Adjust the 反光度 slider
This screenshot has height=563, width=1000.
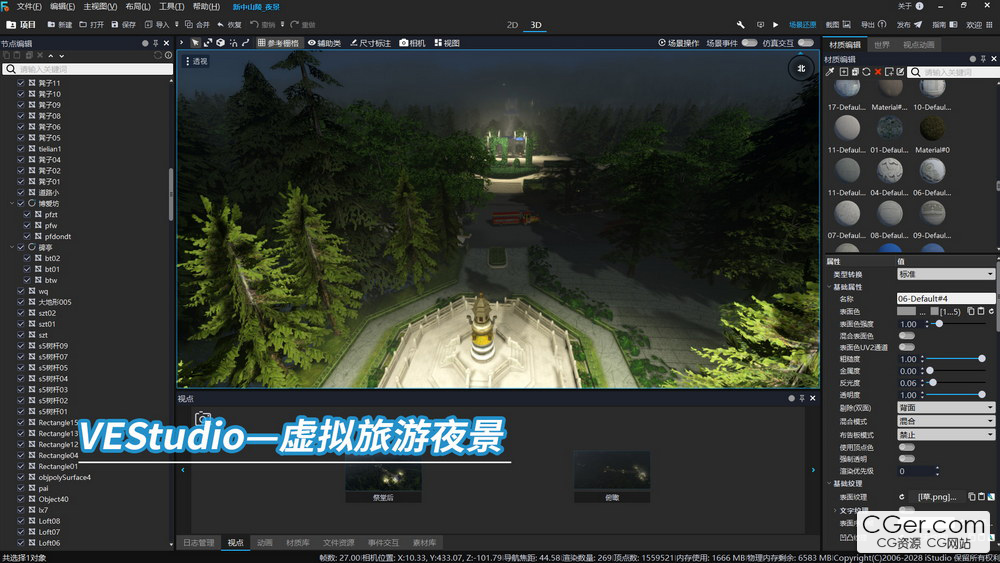pyautogui.click(x=955, y=383)
